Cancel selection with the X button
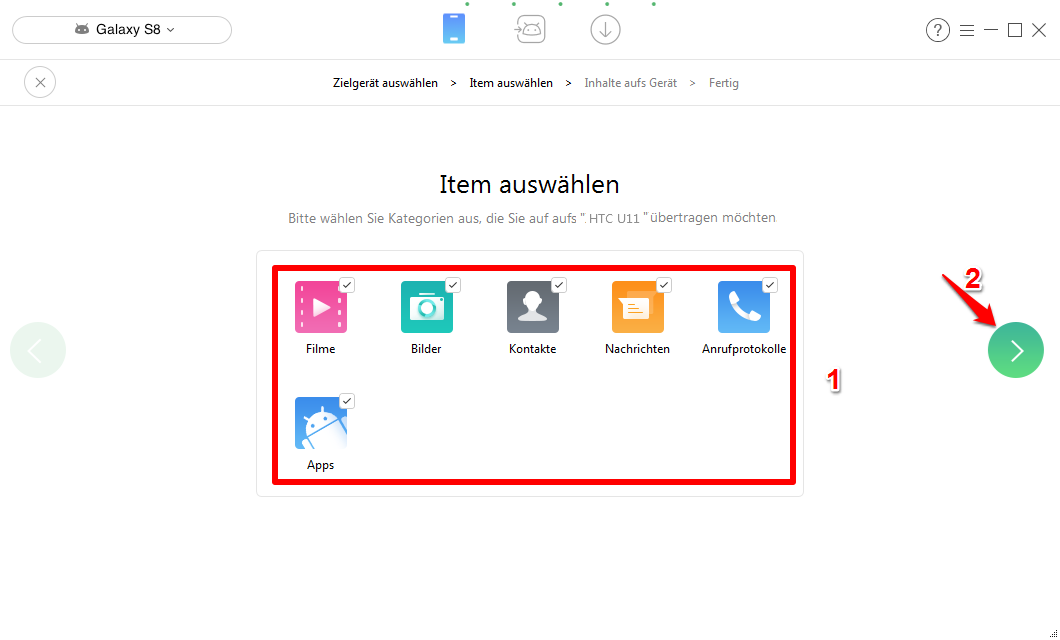This screenshot has height=640, width=1060. [40, 82]
